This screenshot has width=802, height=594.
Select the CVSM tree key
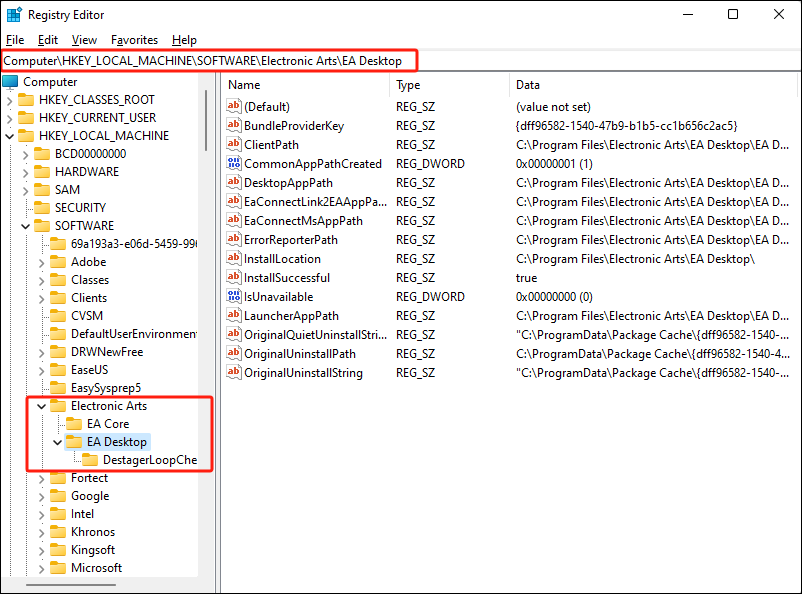tap(87, 316)
